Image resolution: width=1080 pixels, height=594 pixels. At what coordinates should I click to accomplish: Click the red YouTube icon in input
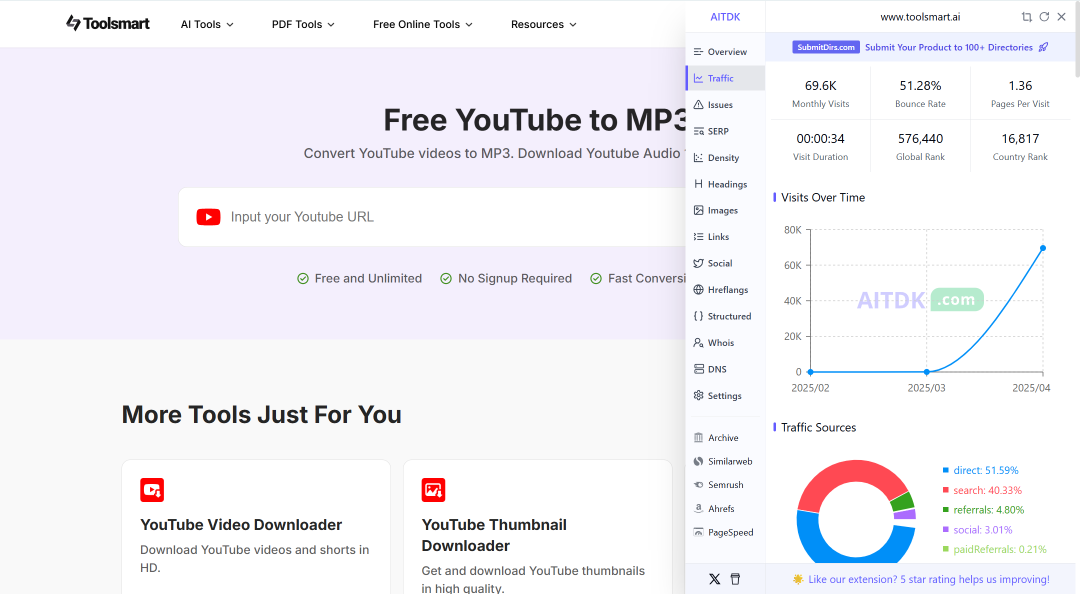pyautogui.click(x=208, y=217)
